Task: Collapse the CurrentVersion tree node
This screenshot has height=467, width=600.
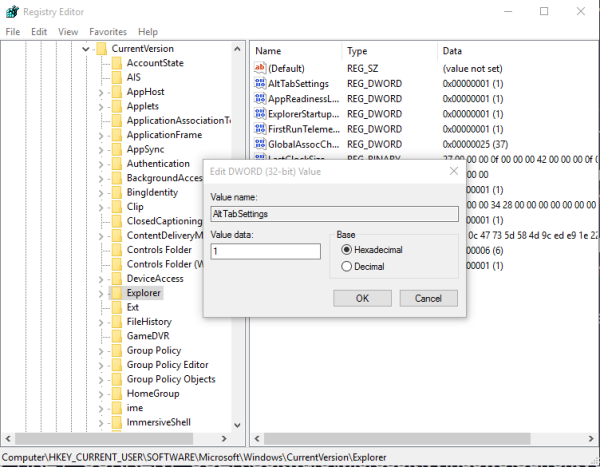Action: [x=86, y=49]
